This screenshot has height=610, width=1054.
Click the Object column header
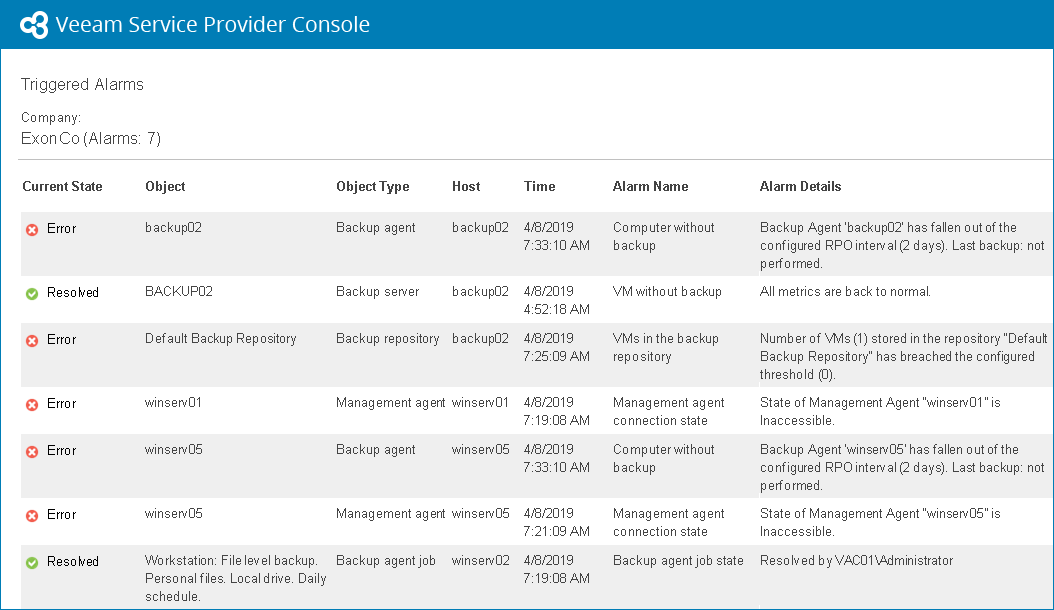165,187
